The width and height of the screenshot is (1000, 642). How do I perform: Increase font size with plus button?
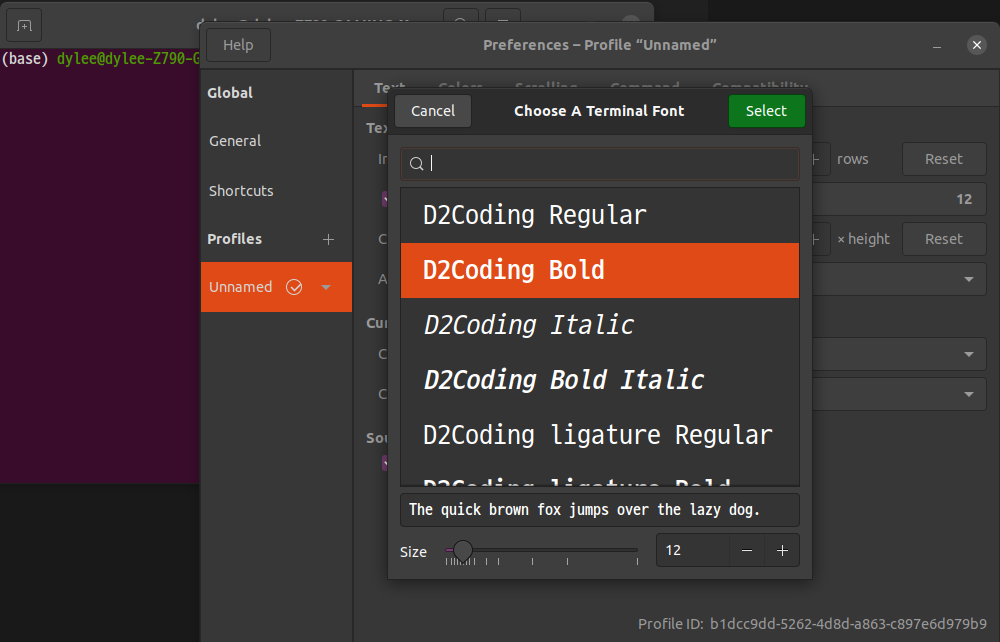click(x=782, y=550)
